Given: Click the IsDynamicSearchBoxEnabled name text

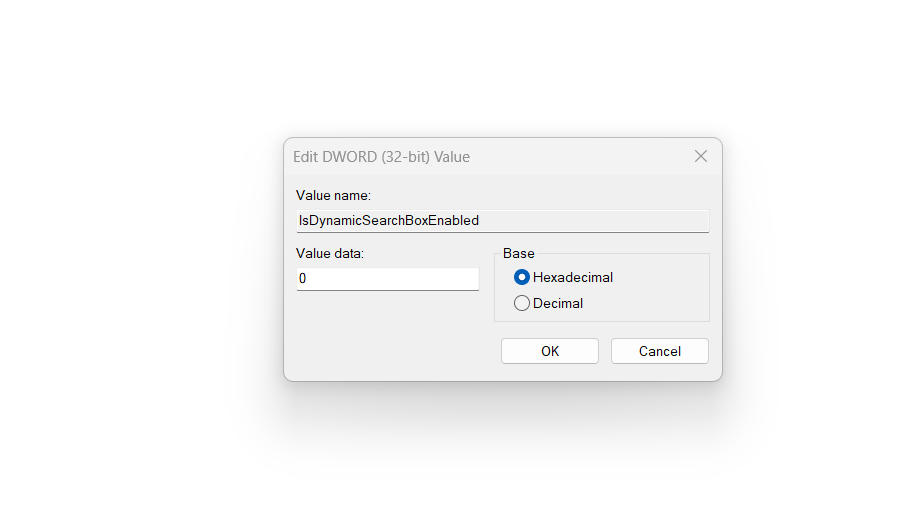Looking at the screenshot, I should [389, 220].
